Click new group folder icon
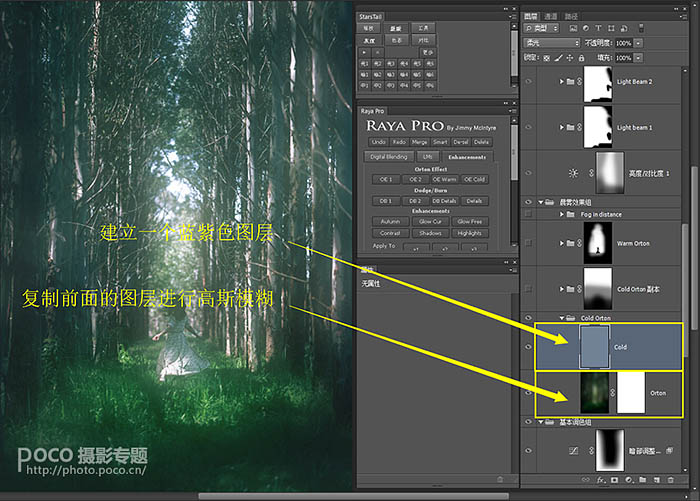Image resolution: width=700 pixels, height=501 pixels. 642,480
